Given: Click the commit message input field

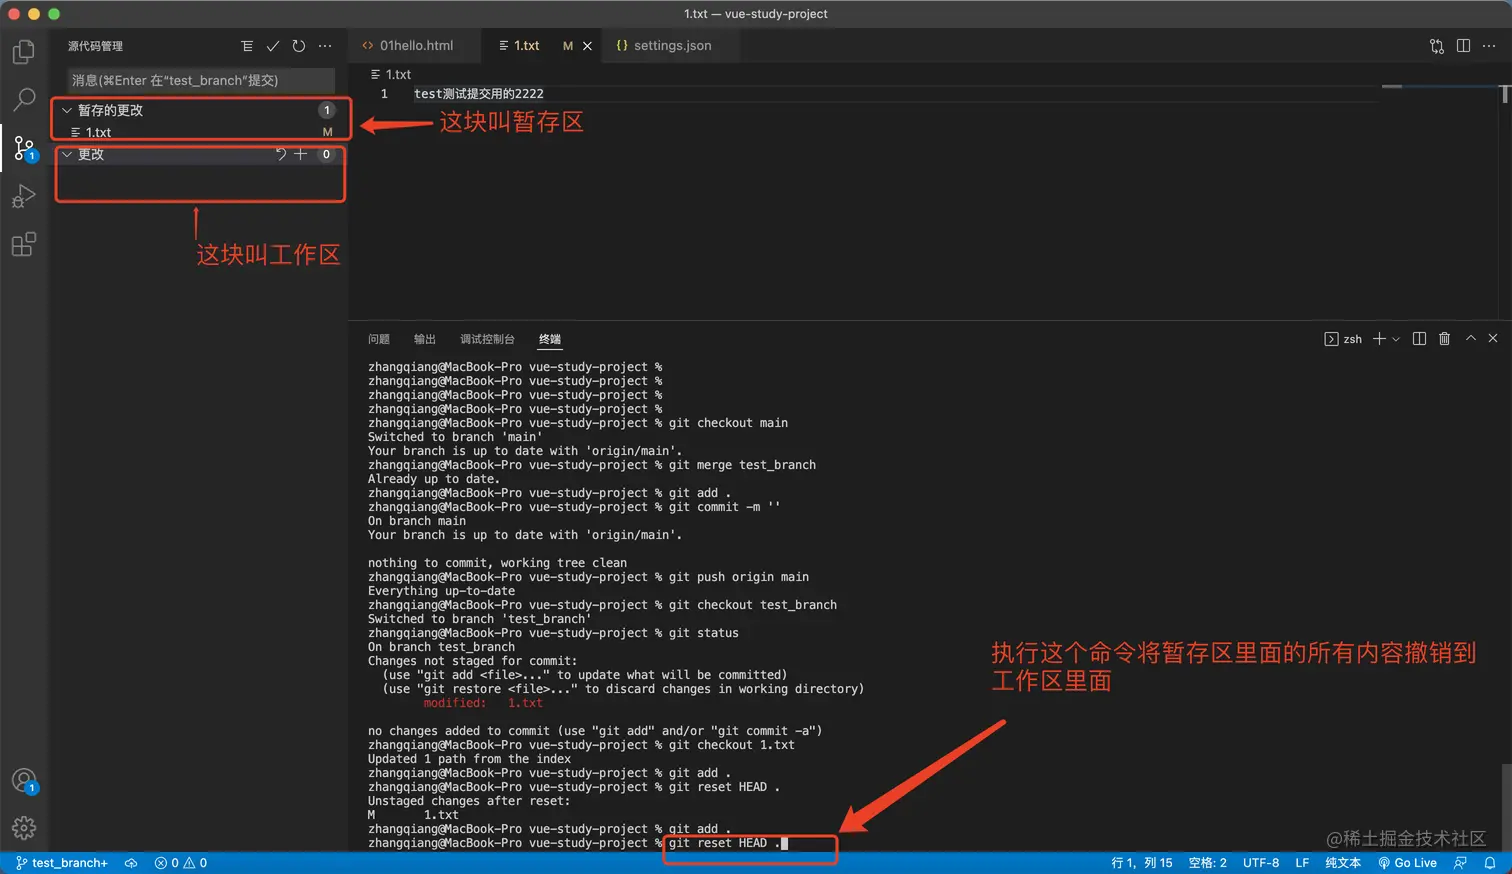Looking at the screenshot, I should 201,80.
